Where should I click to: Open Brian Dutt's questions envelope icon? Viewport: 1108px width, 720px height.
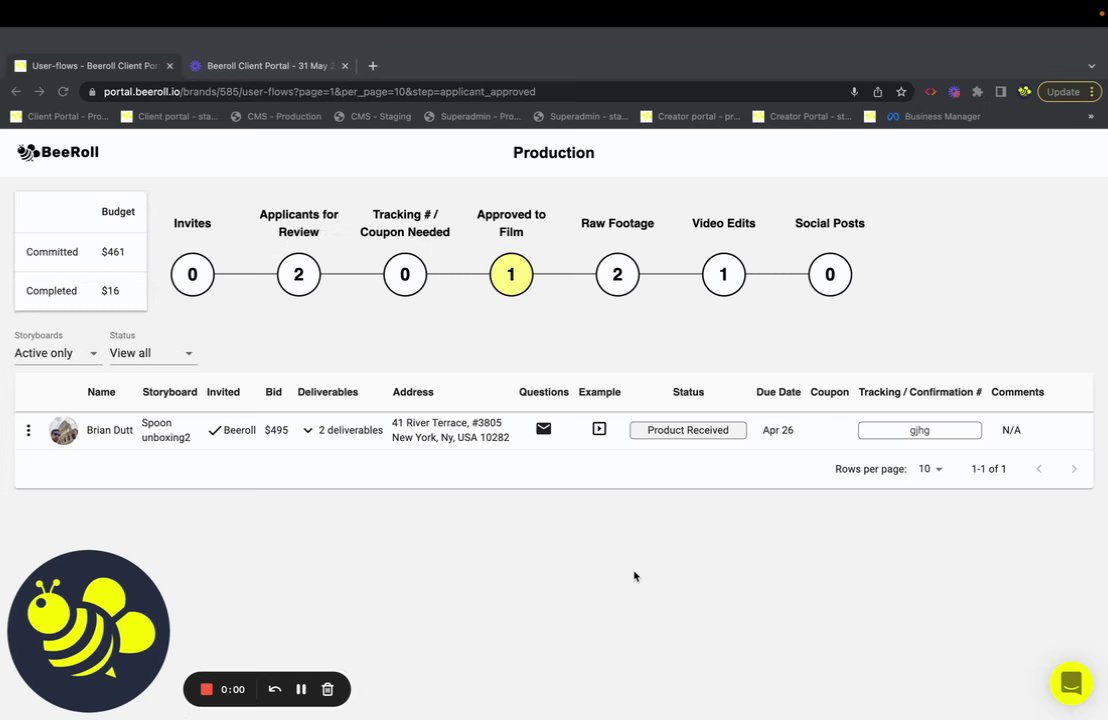(543, 428)
